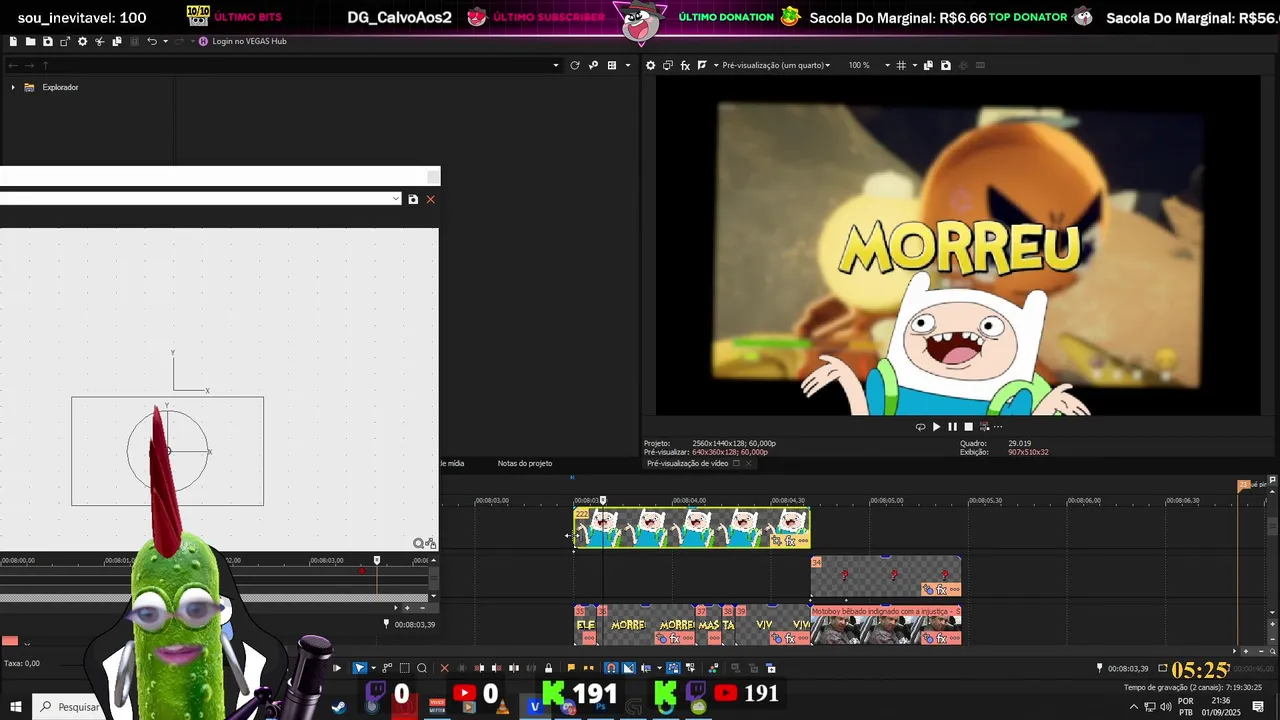This screenshot has height=720, width=1280.
Task: Cut selection with the scissors icon
Action: click(x=99, y=41)
